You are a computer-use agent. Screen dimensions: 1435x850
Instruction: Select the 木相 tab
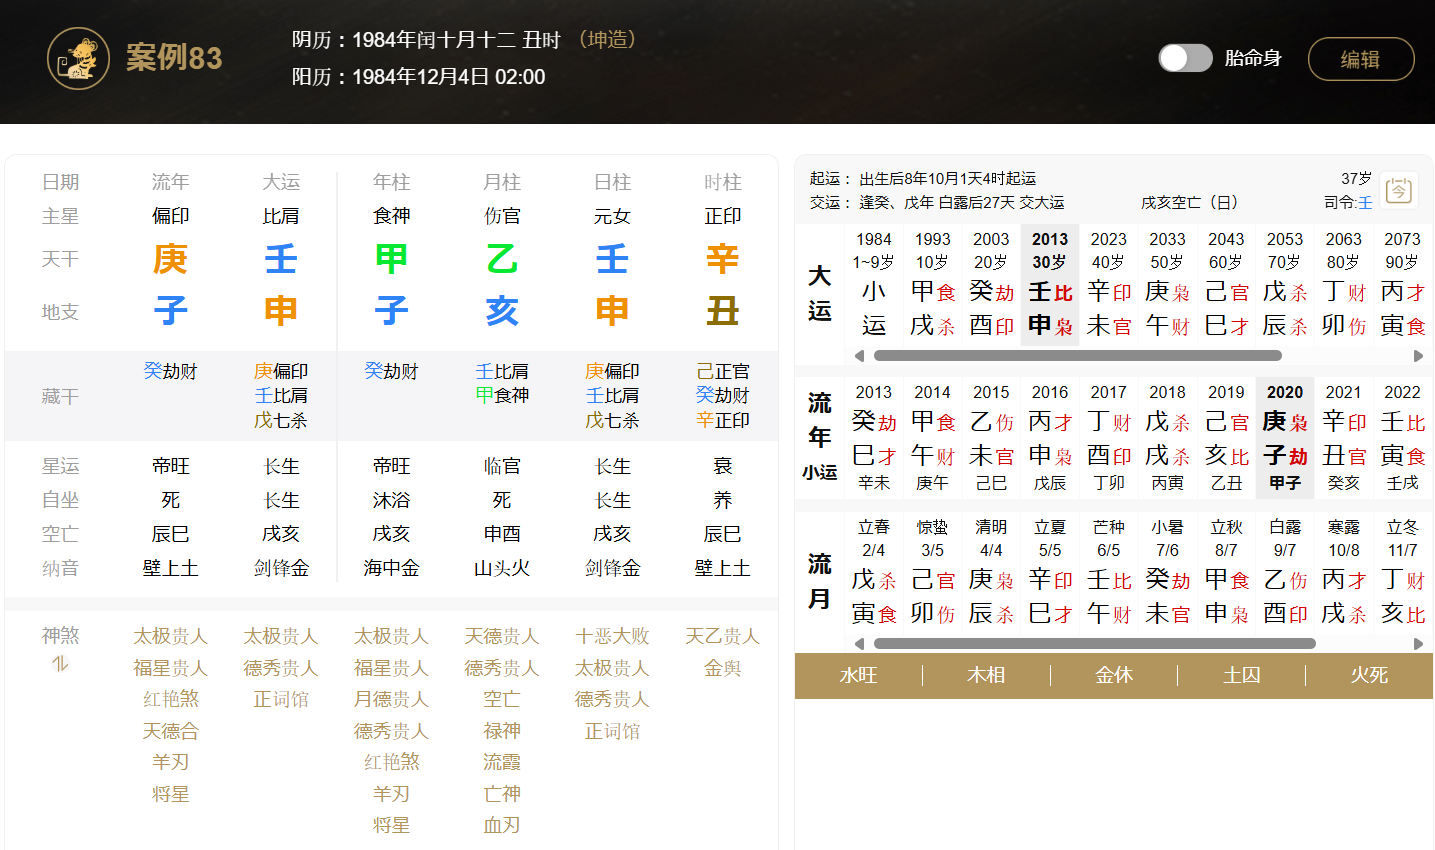[x=986, y=676]
